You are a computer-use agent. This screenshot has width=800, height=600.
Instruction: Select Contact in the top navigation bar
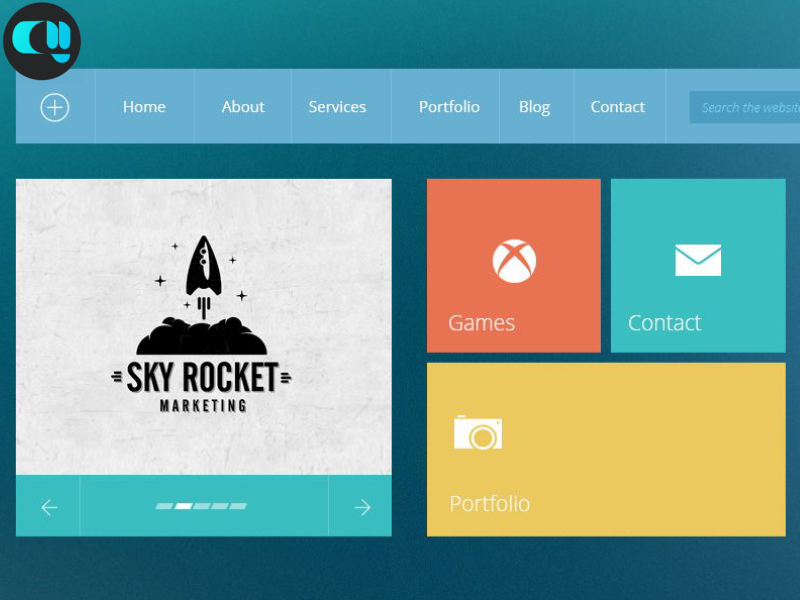[617, 107]
